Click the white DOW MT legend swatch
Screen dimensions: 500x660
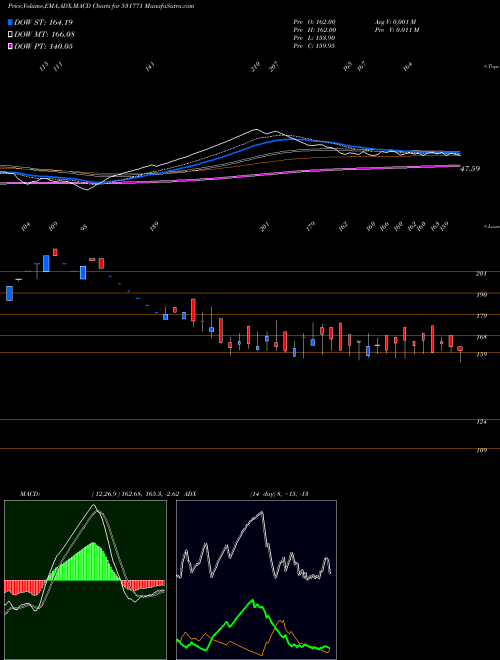click(10, 34)
